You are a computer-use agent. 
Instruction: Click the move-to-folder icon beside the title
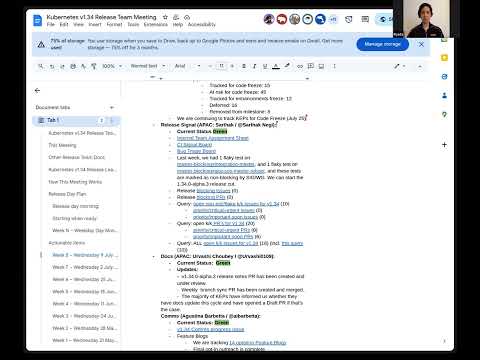coord(176,17)
